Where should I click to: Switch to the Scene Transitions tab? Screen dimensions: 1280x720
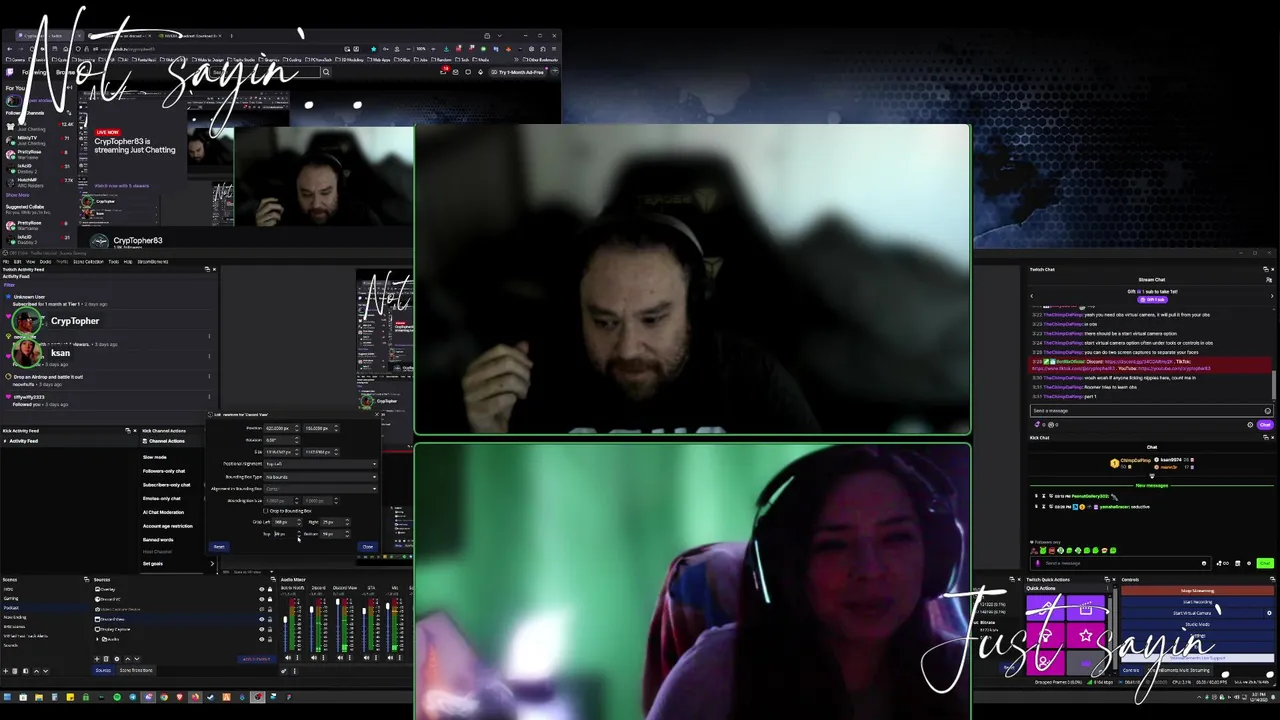[x=136, y=670]
